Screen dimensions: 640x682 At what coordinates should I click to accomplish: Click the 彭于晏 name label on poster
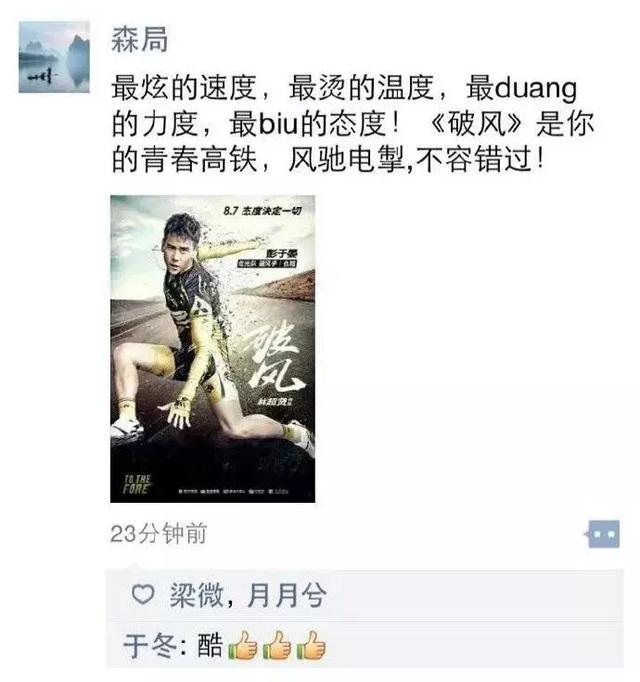(x=282, y=253)
